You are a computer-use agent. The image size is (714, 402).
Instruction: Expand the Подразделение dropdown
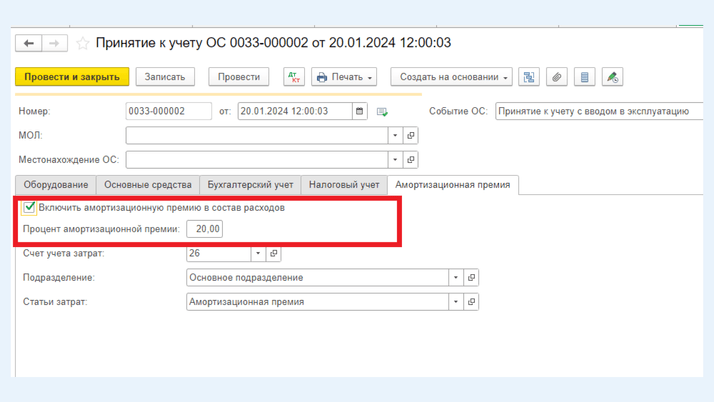coord(456,277)
